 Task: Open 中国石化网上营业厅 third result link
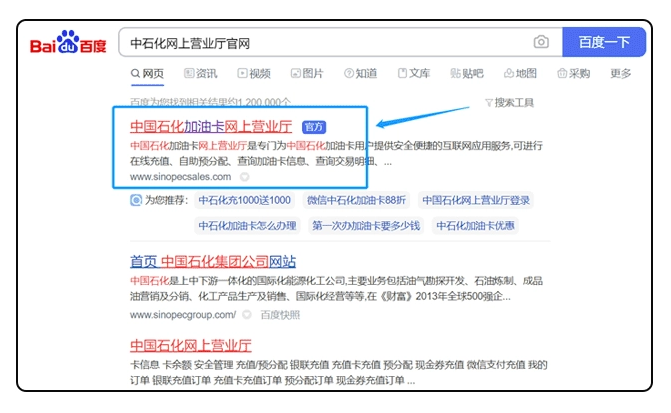pyautogui.click(x=190, y=345)
